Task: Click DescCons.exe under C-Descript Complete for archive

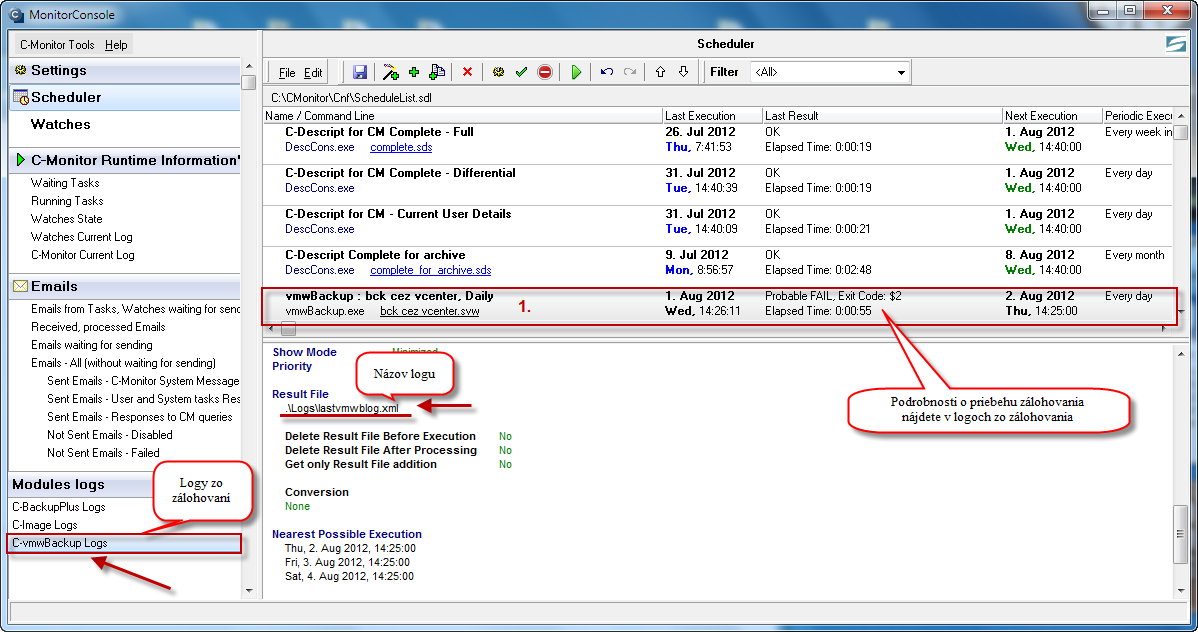Action: point(319,270)
